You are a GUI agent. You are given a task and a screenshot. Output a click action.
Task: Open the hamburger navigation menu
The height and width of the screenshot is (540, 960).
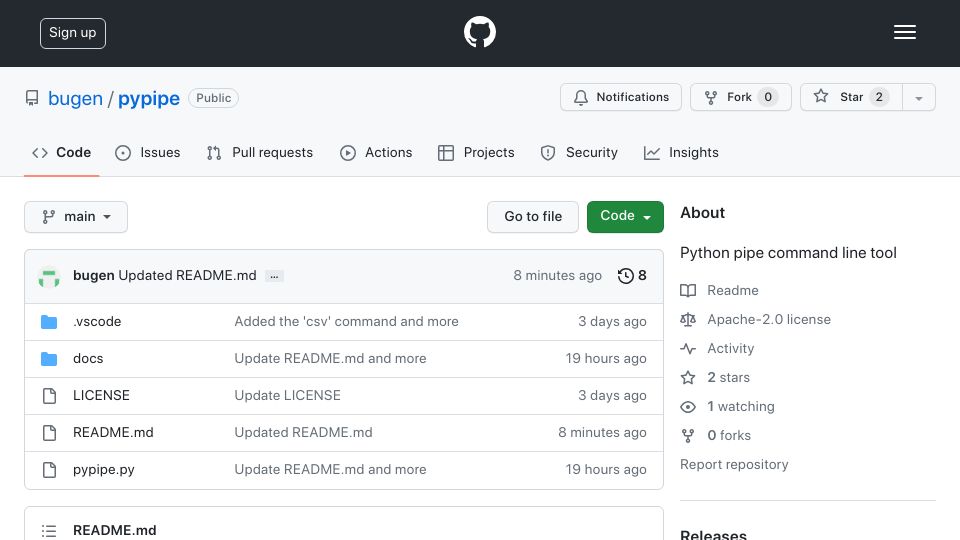(904, 32)
